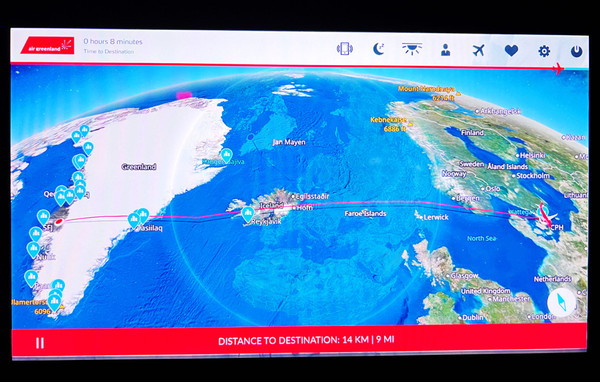Image resolution: width=600 pixels, height=382 pixels.
Task: Open settings via the gear icon
Action: coord(544,51)
